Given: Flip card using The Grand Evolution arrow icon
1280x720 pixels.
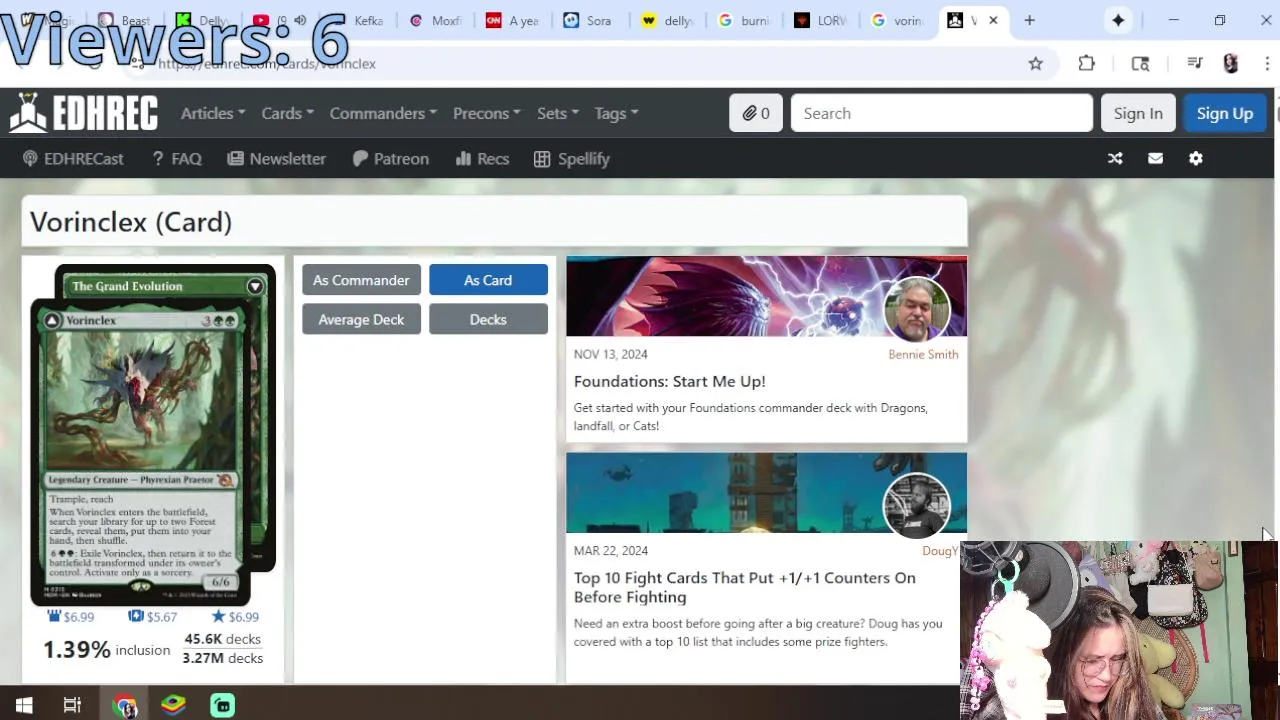Looking at the screenshot, I should (255, 286).
